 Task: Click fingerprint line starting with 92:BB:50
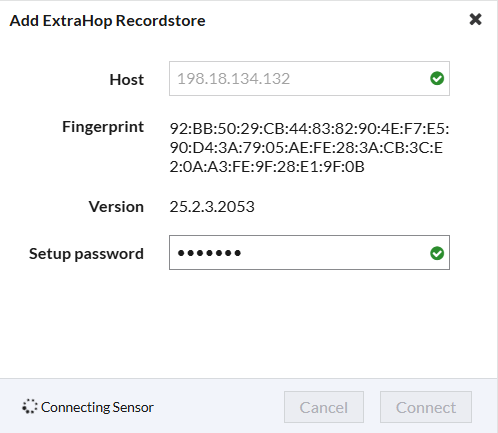click(309, 129)
